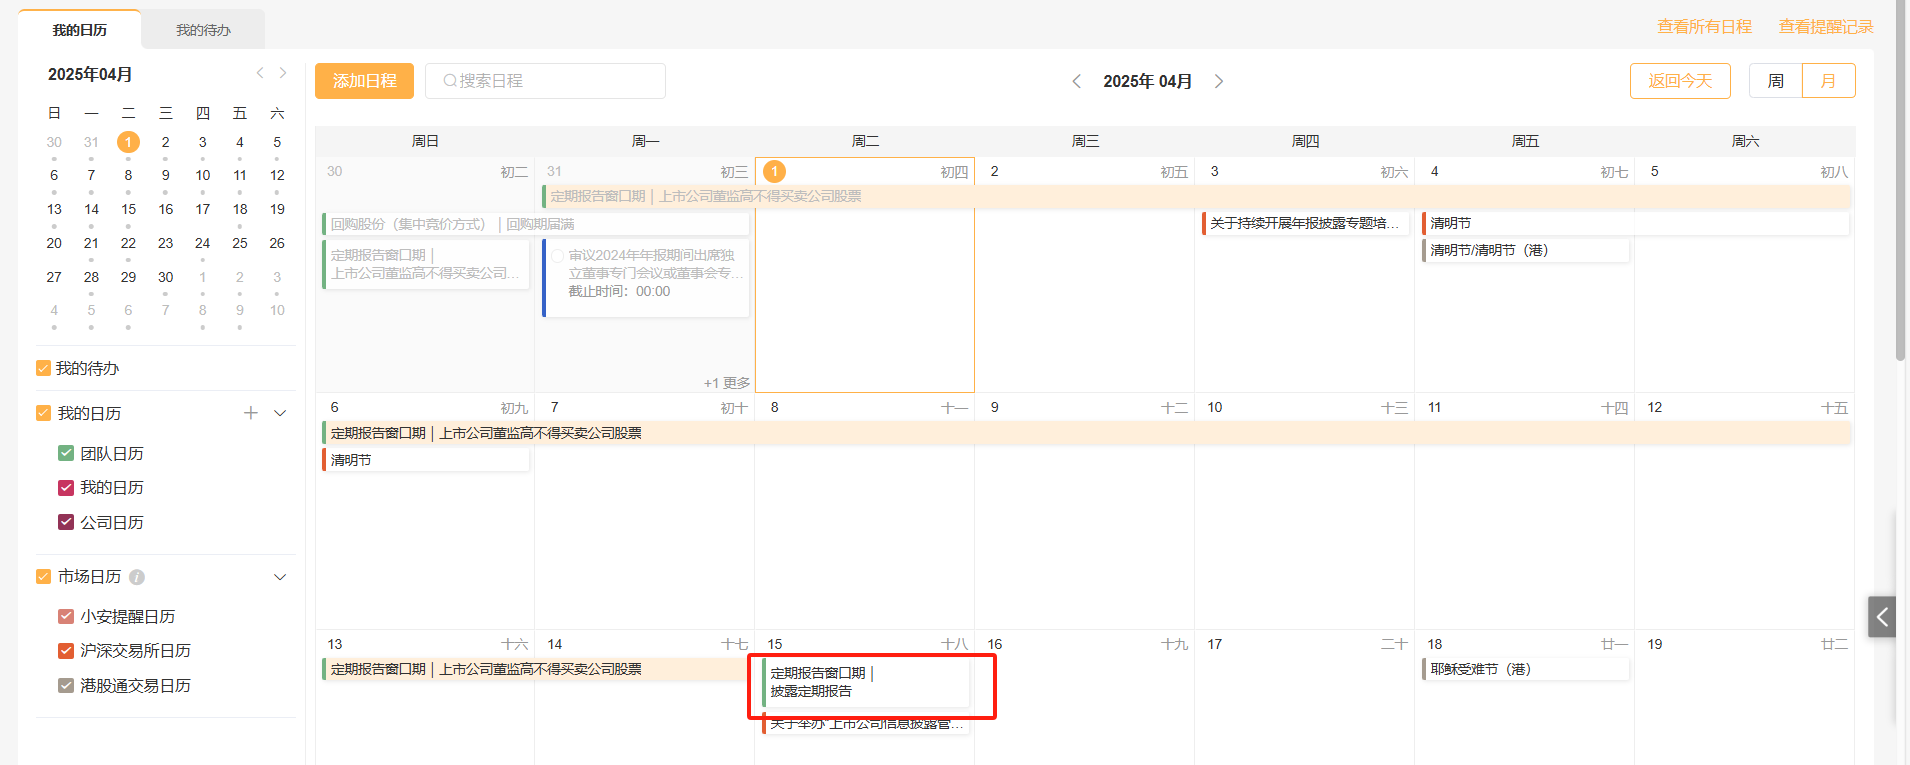
Task: Open 查看提醒记录 link
Action: 1826,27
